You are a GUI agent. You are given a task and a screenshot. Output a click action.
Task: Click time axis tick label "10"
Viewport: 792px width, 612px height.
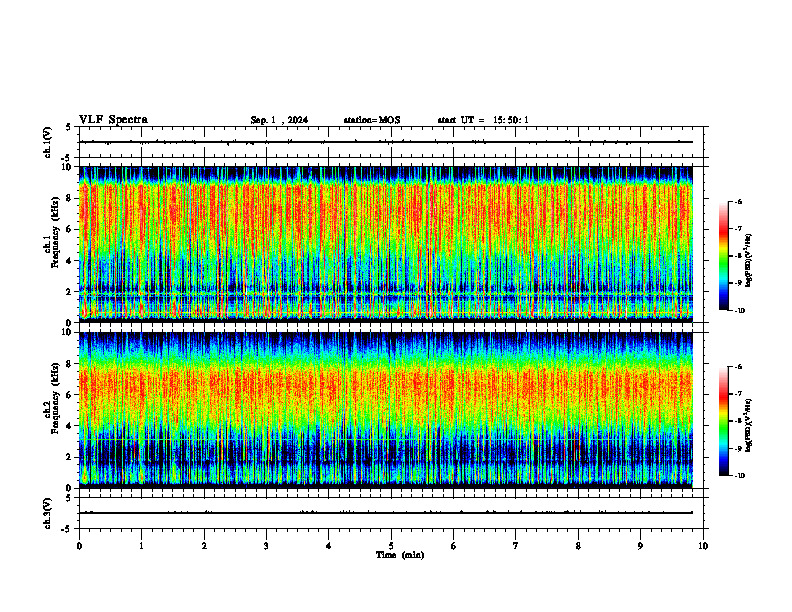703,546
